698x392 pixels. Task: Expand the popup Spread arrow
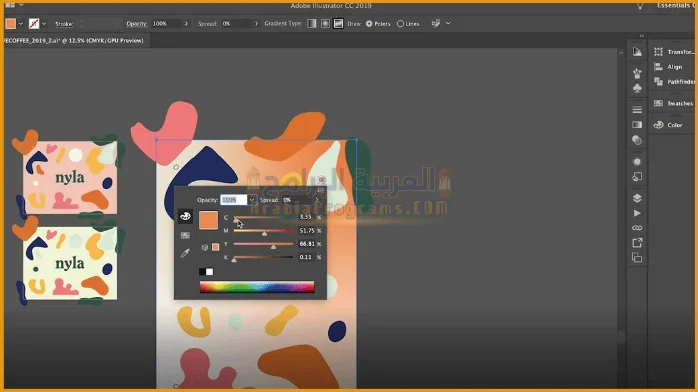[317, 200]
